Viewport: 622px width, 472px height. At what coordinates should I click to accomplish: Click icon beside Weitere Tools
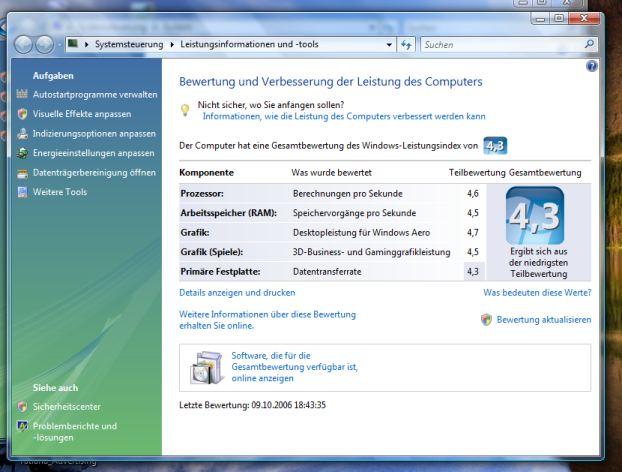point(23,192)
